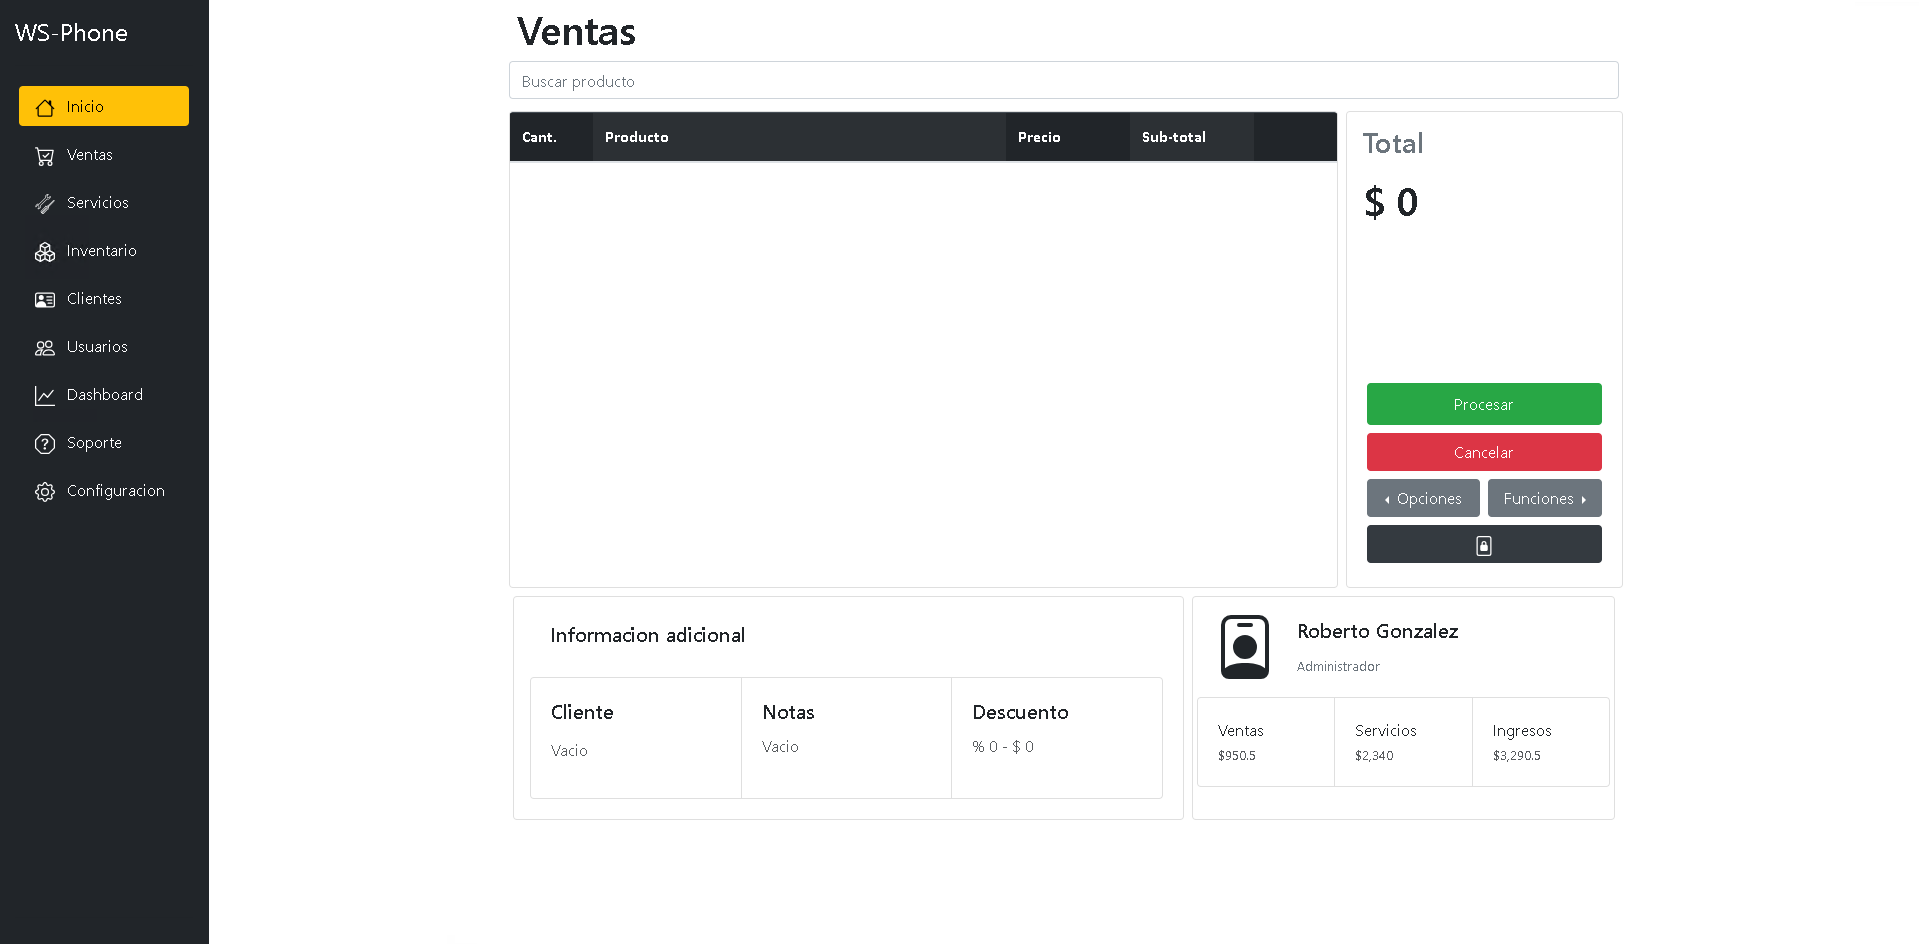Click the question mark Soporte icon

pos(45,444)
